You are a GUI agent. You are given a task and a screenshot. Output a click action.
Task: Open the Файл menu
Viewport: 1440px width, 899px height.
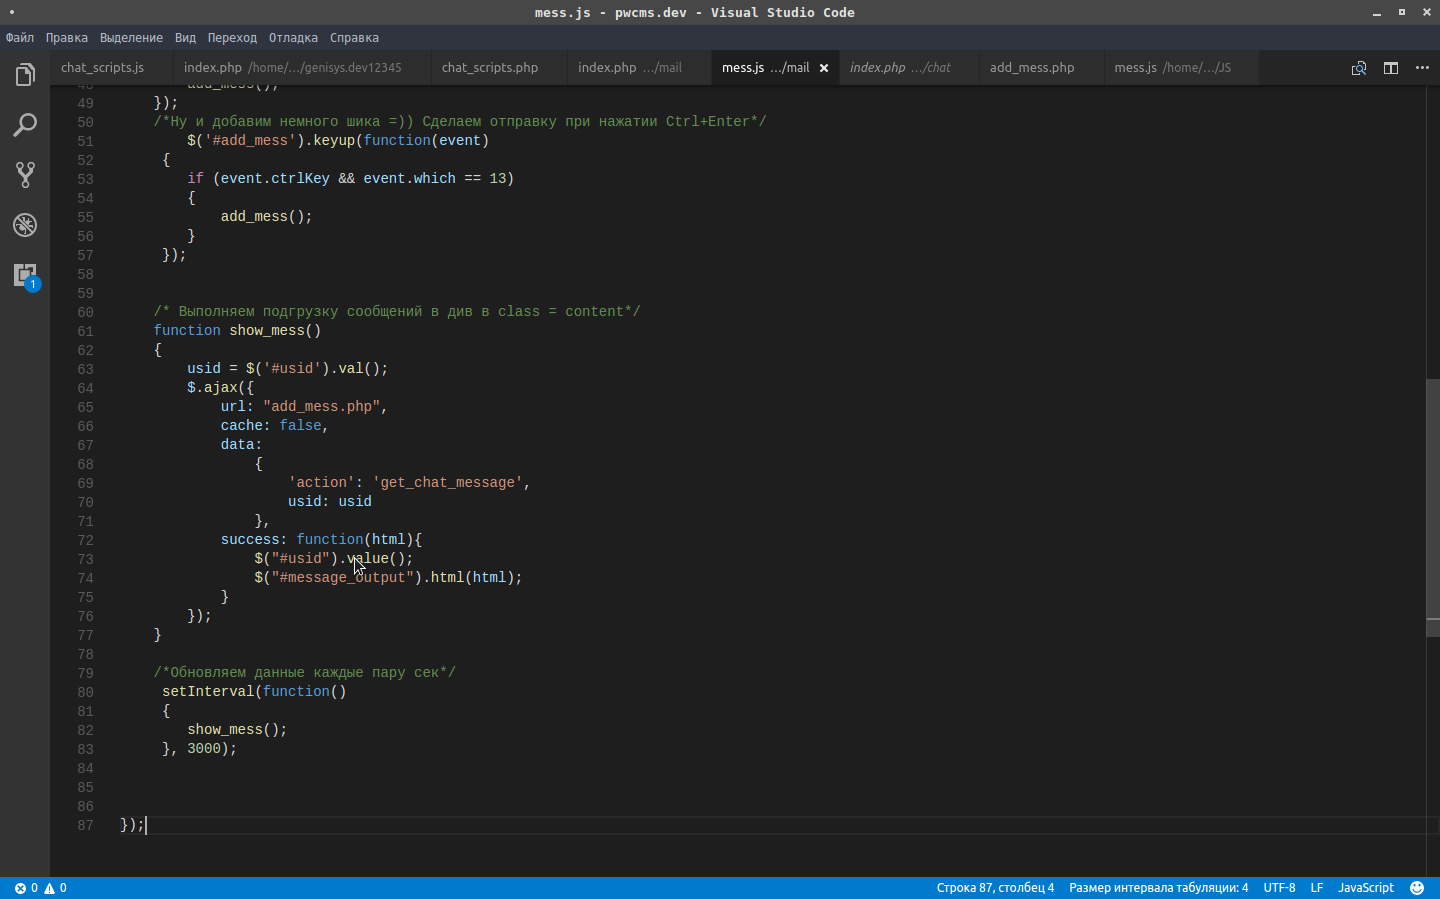(x=20, y=38)
